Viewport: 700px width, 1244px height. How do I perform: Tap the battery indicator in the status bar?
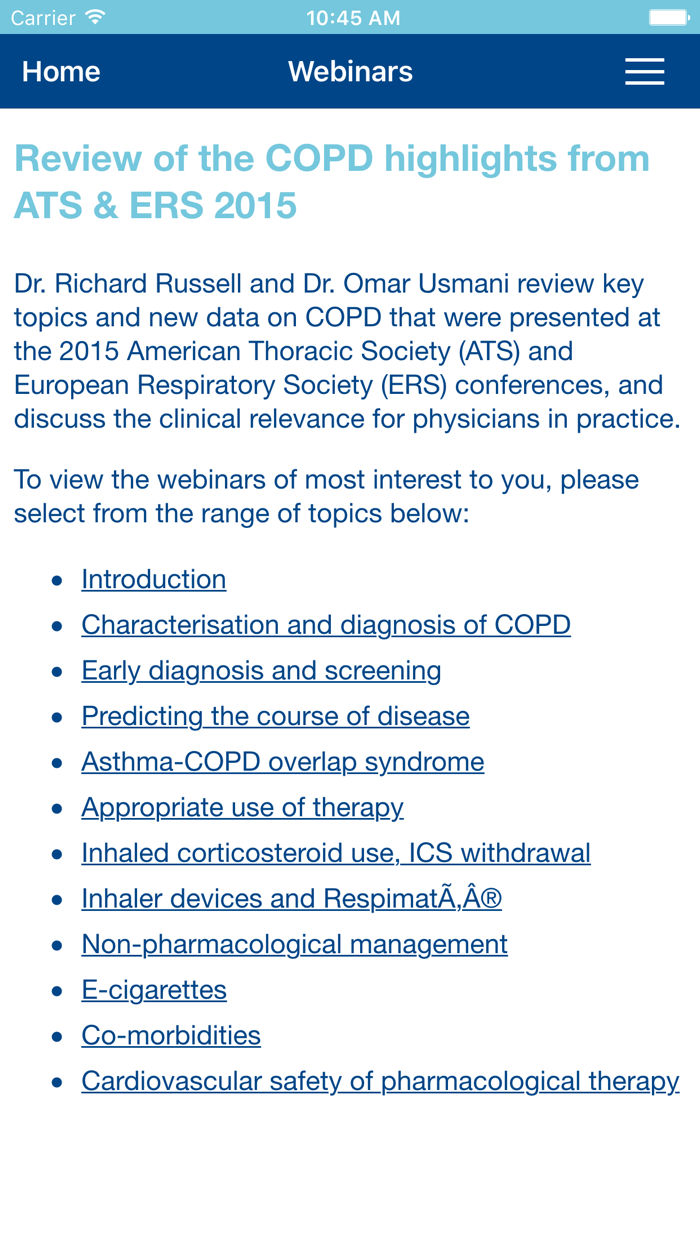tap(667, 16)
